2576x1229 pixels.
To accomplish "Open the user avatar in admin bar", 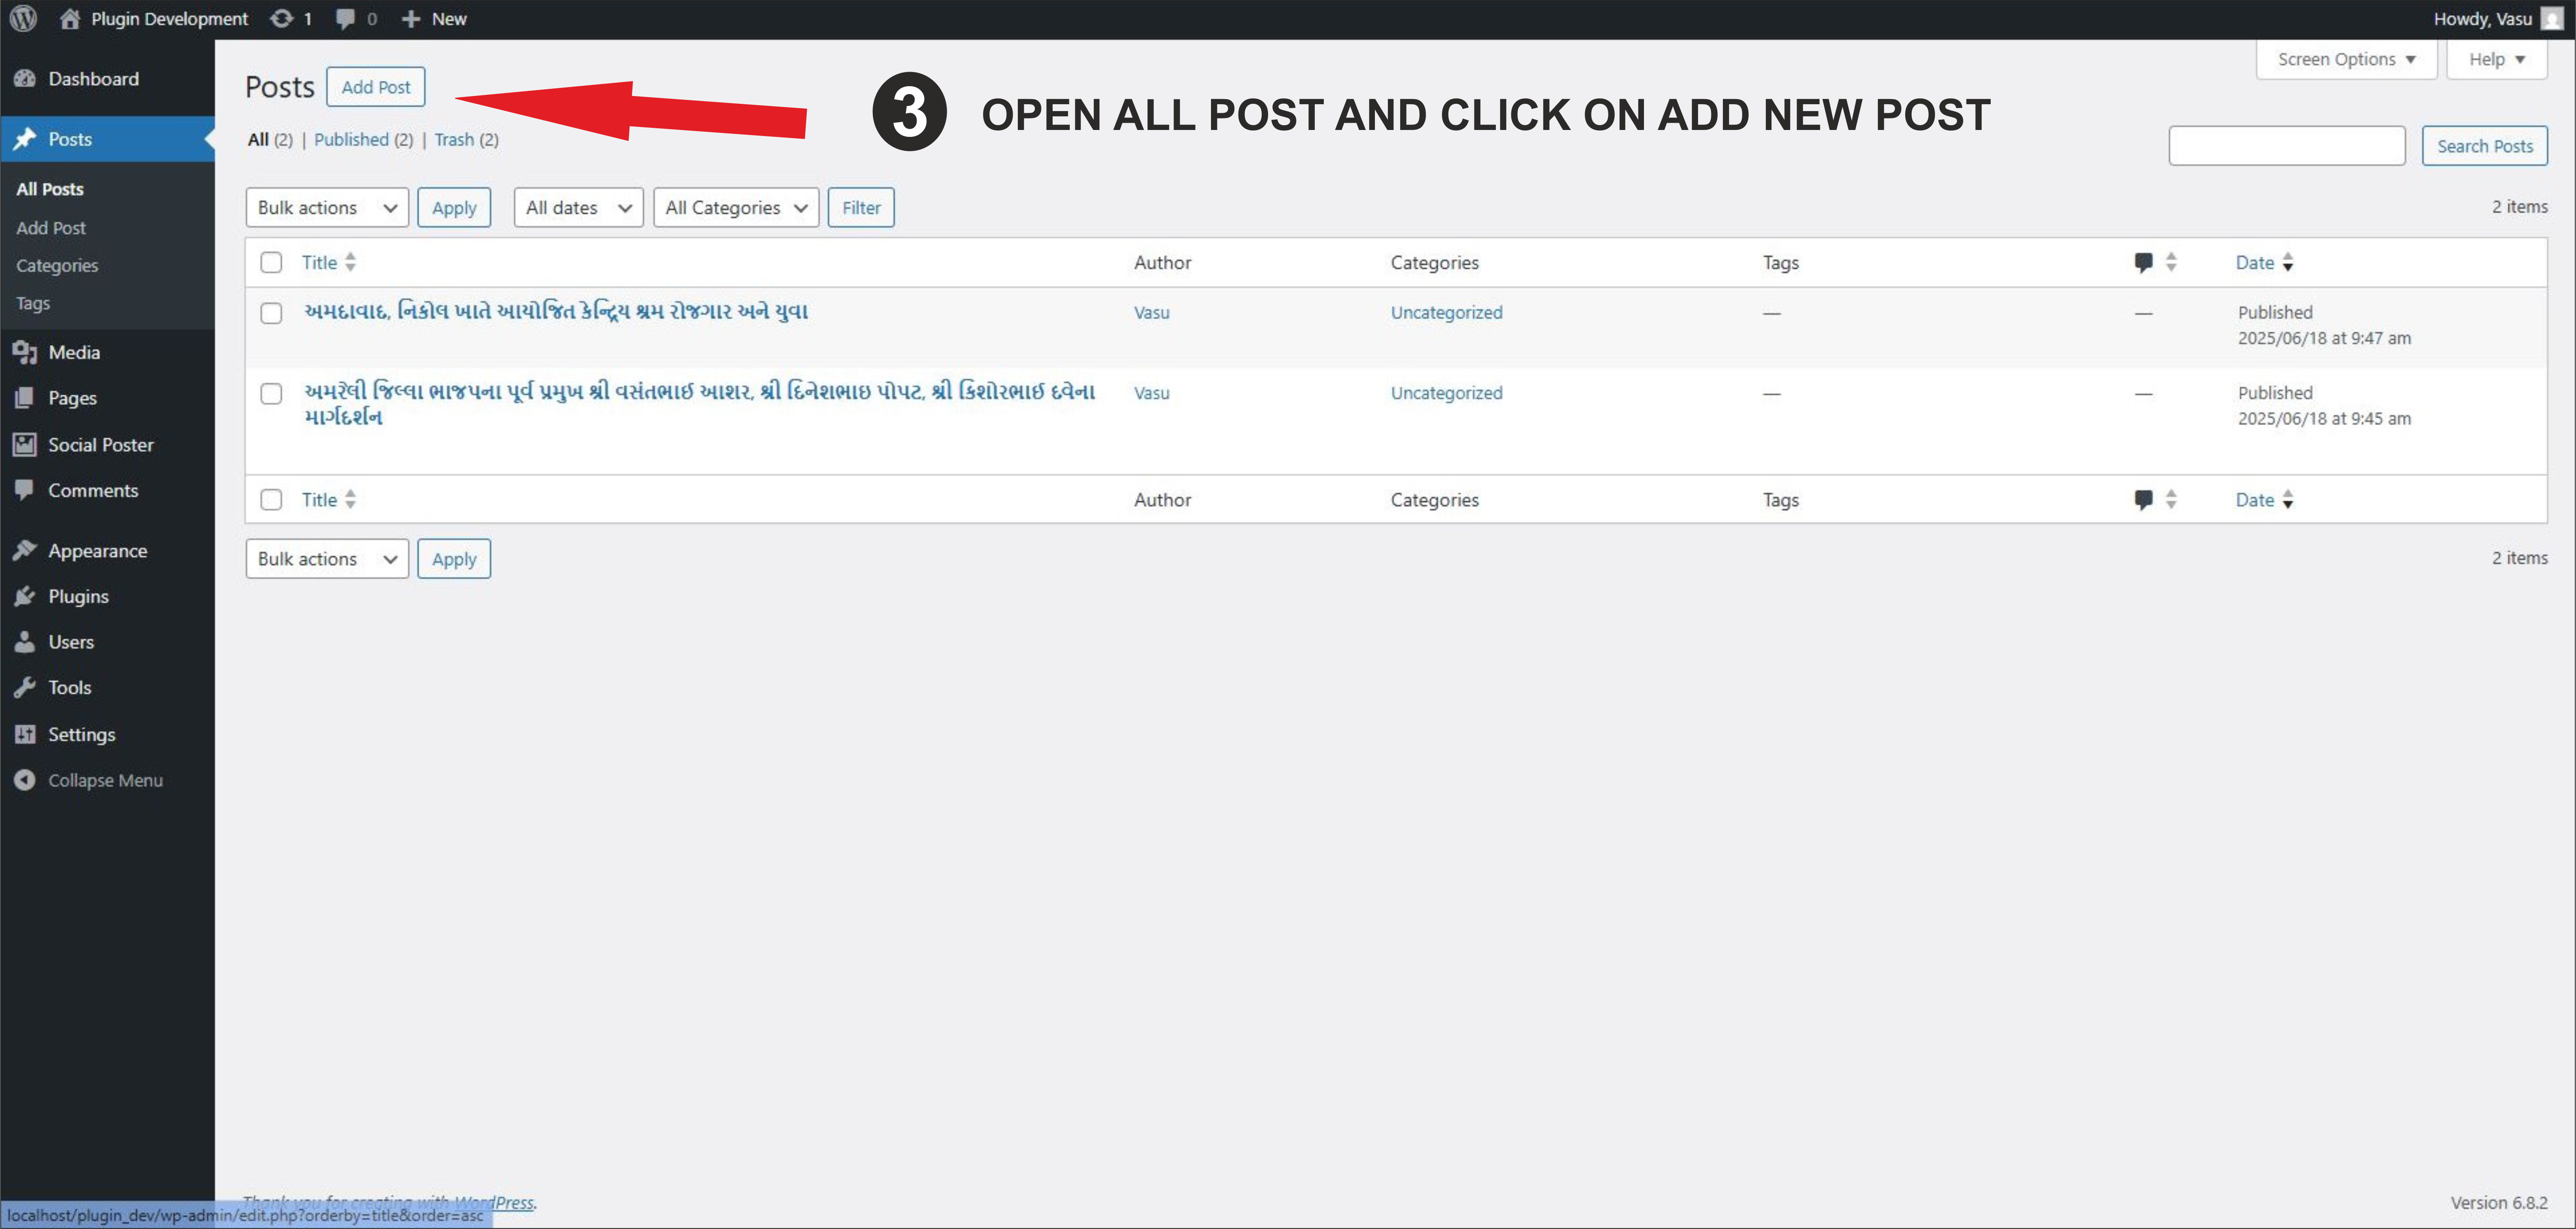I will [x=2551, y=19].
